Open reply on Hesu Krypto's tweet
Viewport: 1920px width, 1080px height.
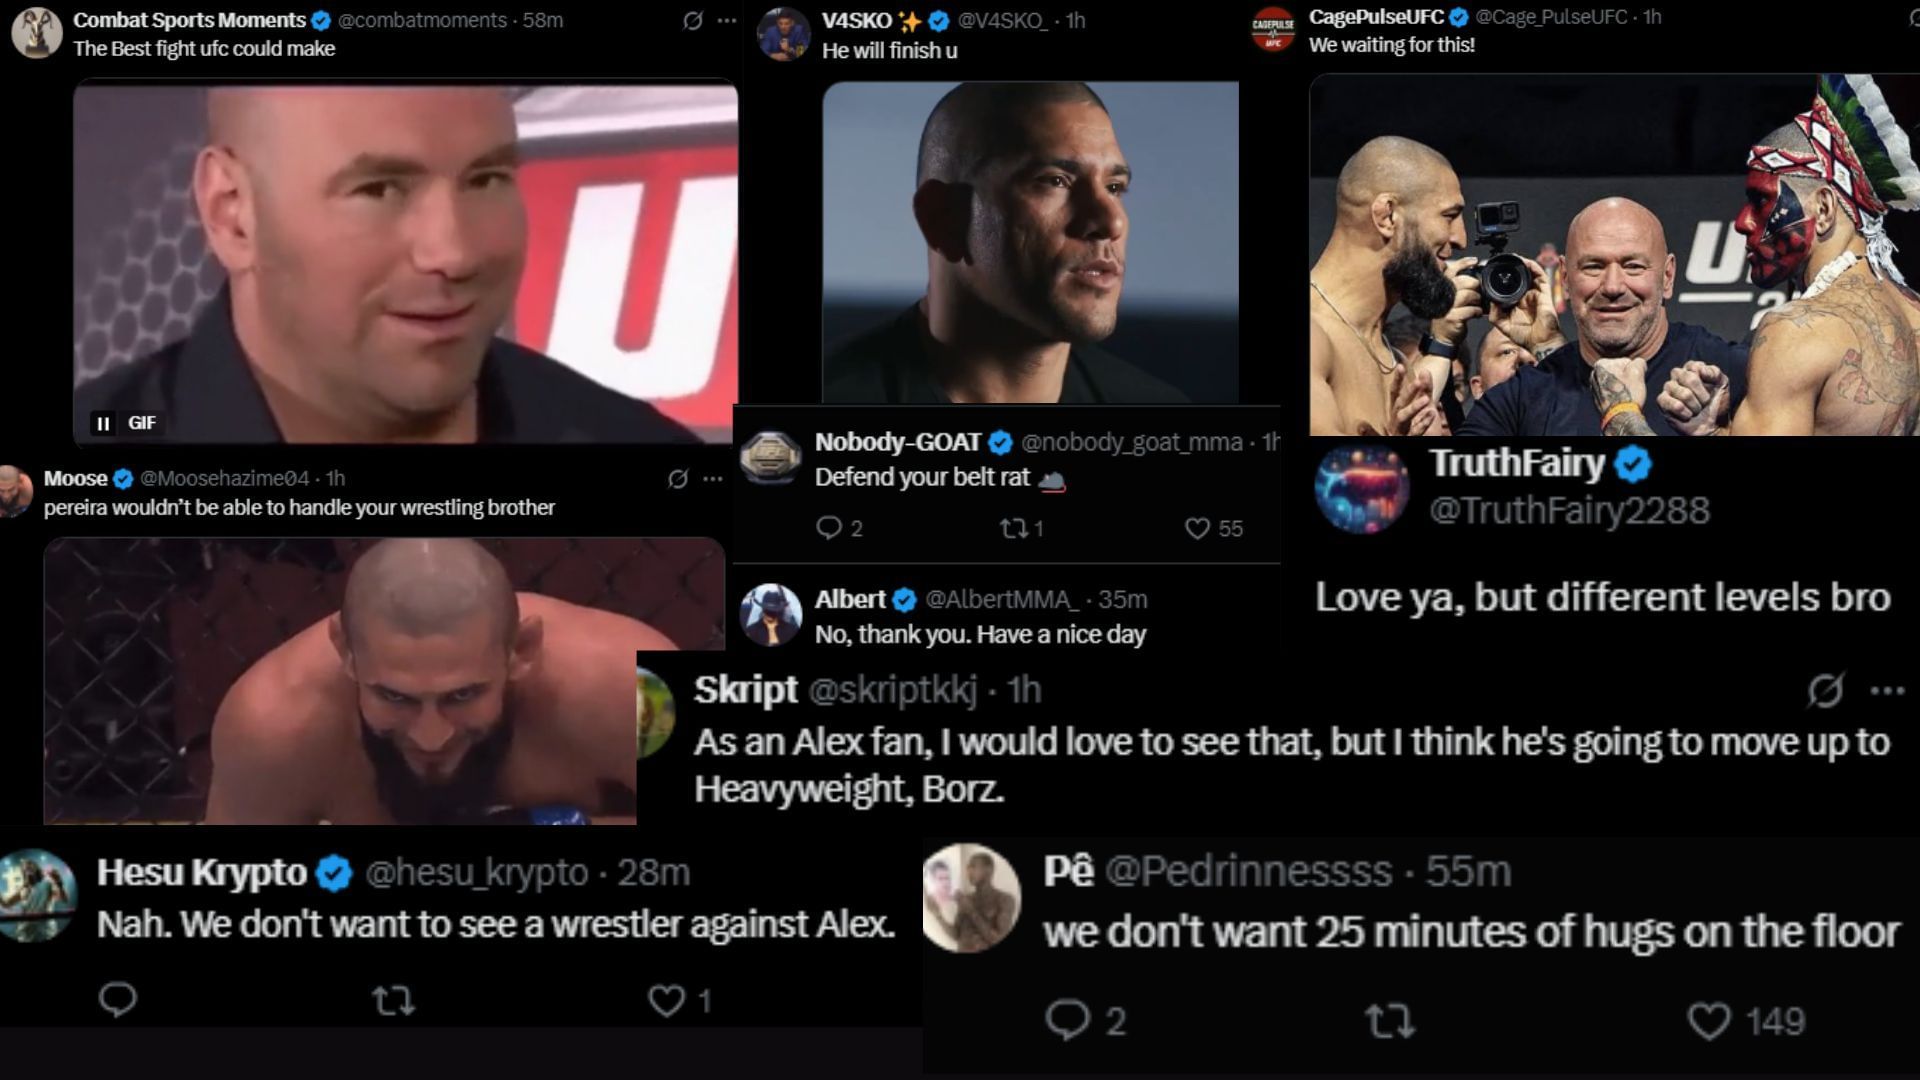coord(118,999)
